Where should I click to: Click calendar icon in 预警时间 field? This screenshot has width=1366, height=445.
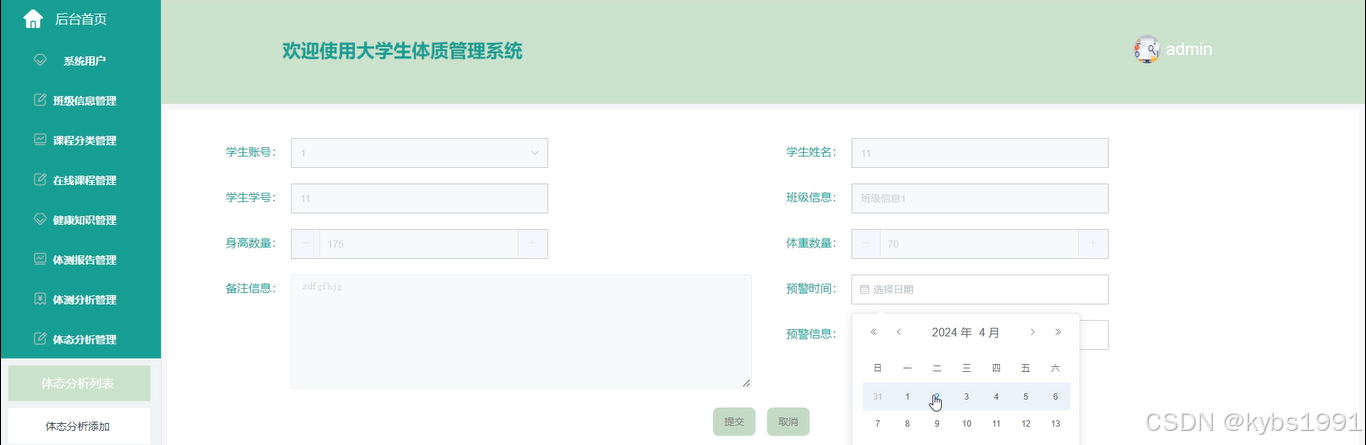[x=865, y=290]
